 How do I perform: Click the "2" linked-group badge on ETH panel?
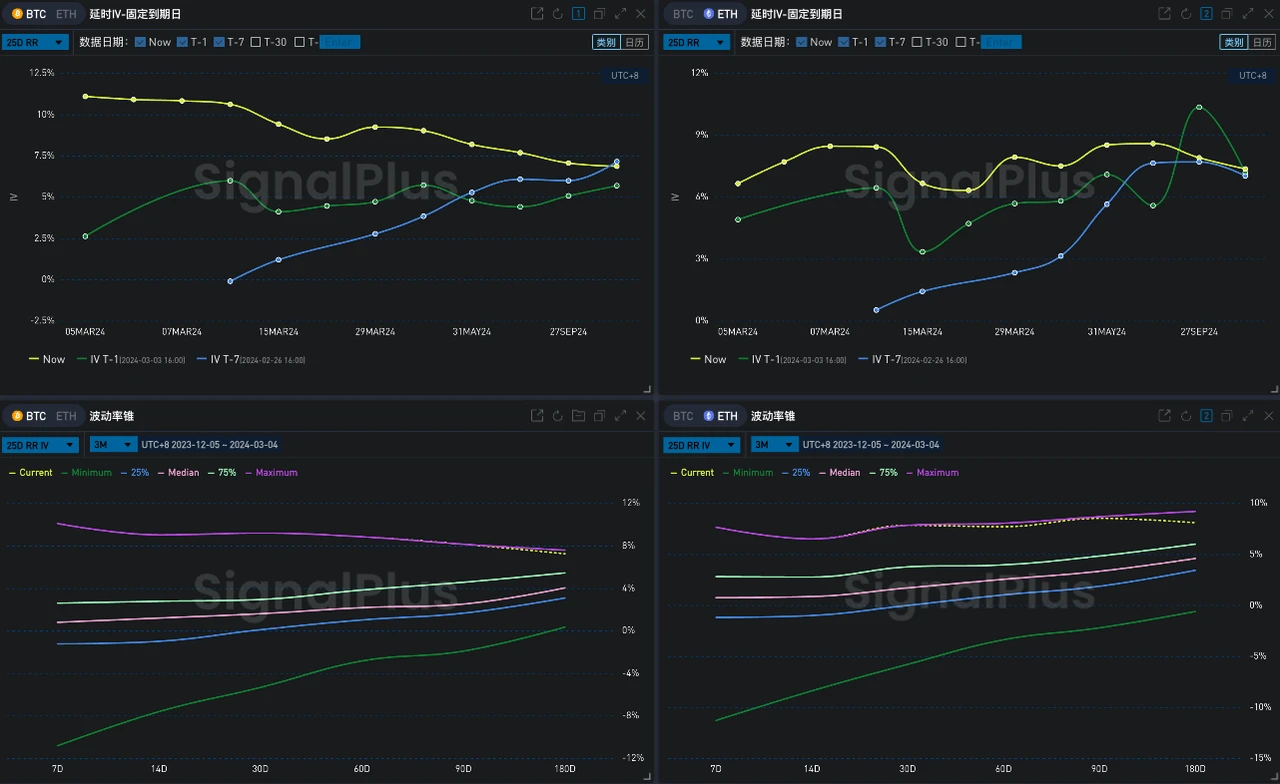(x=1206, y=13)
